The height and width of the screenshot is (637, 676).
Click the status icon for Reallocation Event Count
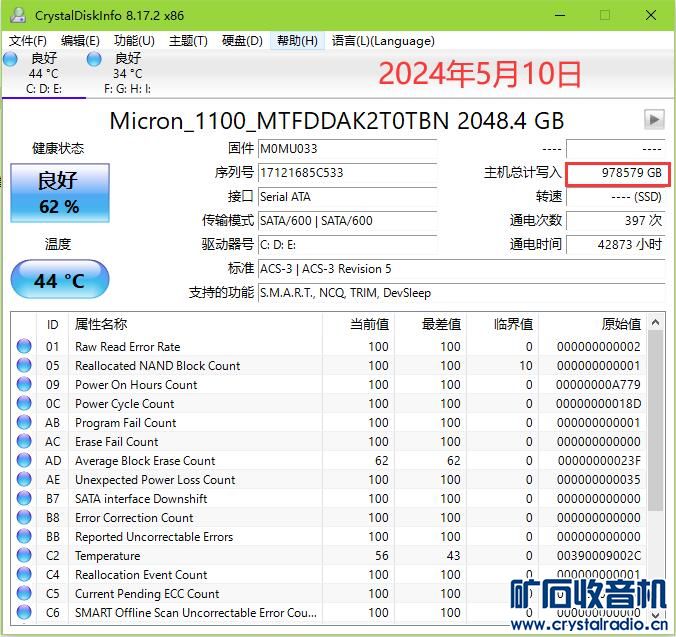(x=24, y=574)
